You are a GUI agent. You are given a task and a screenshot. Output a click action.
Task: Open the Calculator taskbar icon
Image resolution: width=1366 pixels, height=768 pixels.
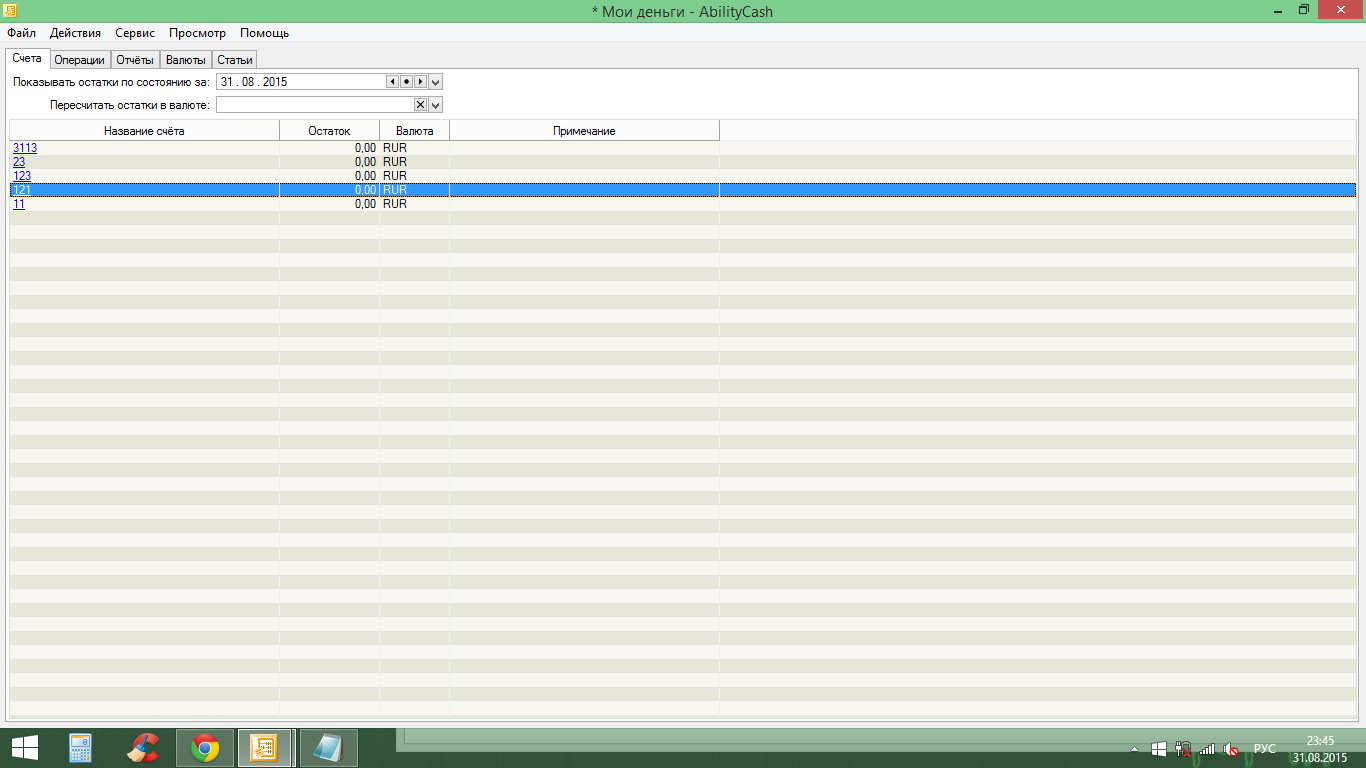click(x=81, y=748)
